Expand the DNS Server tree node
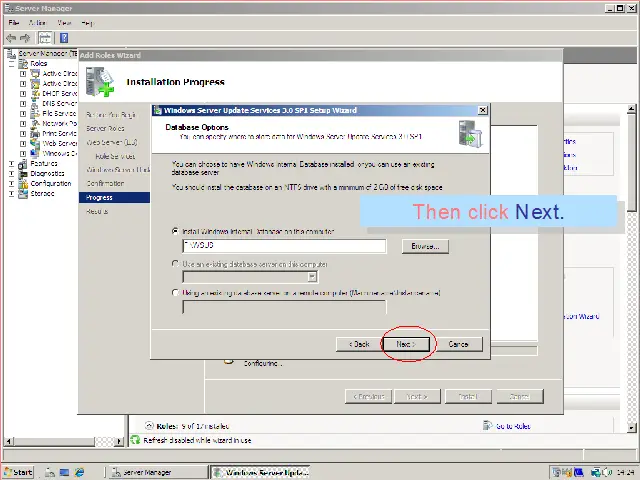The image size is (640, 480). [23, 104]
